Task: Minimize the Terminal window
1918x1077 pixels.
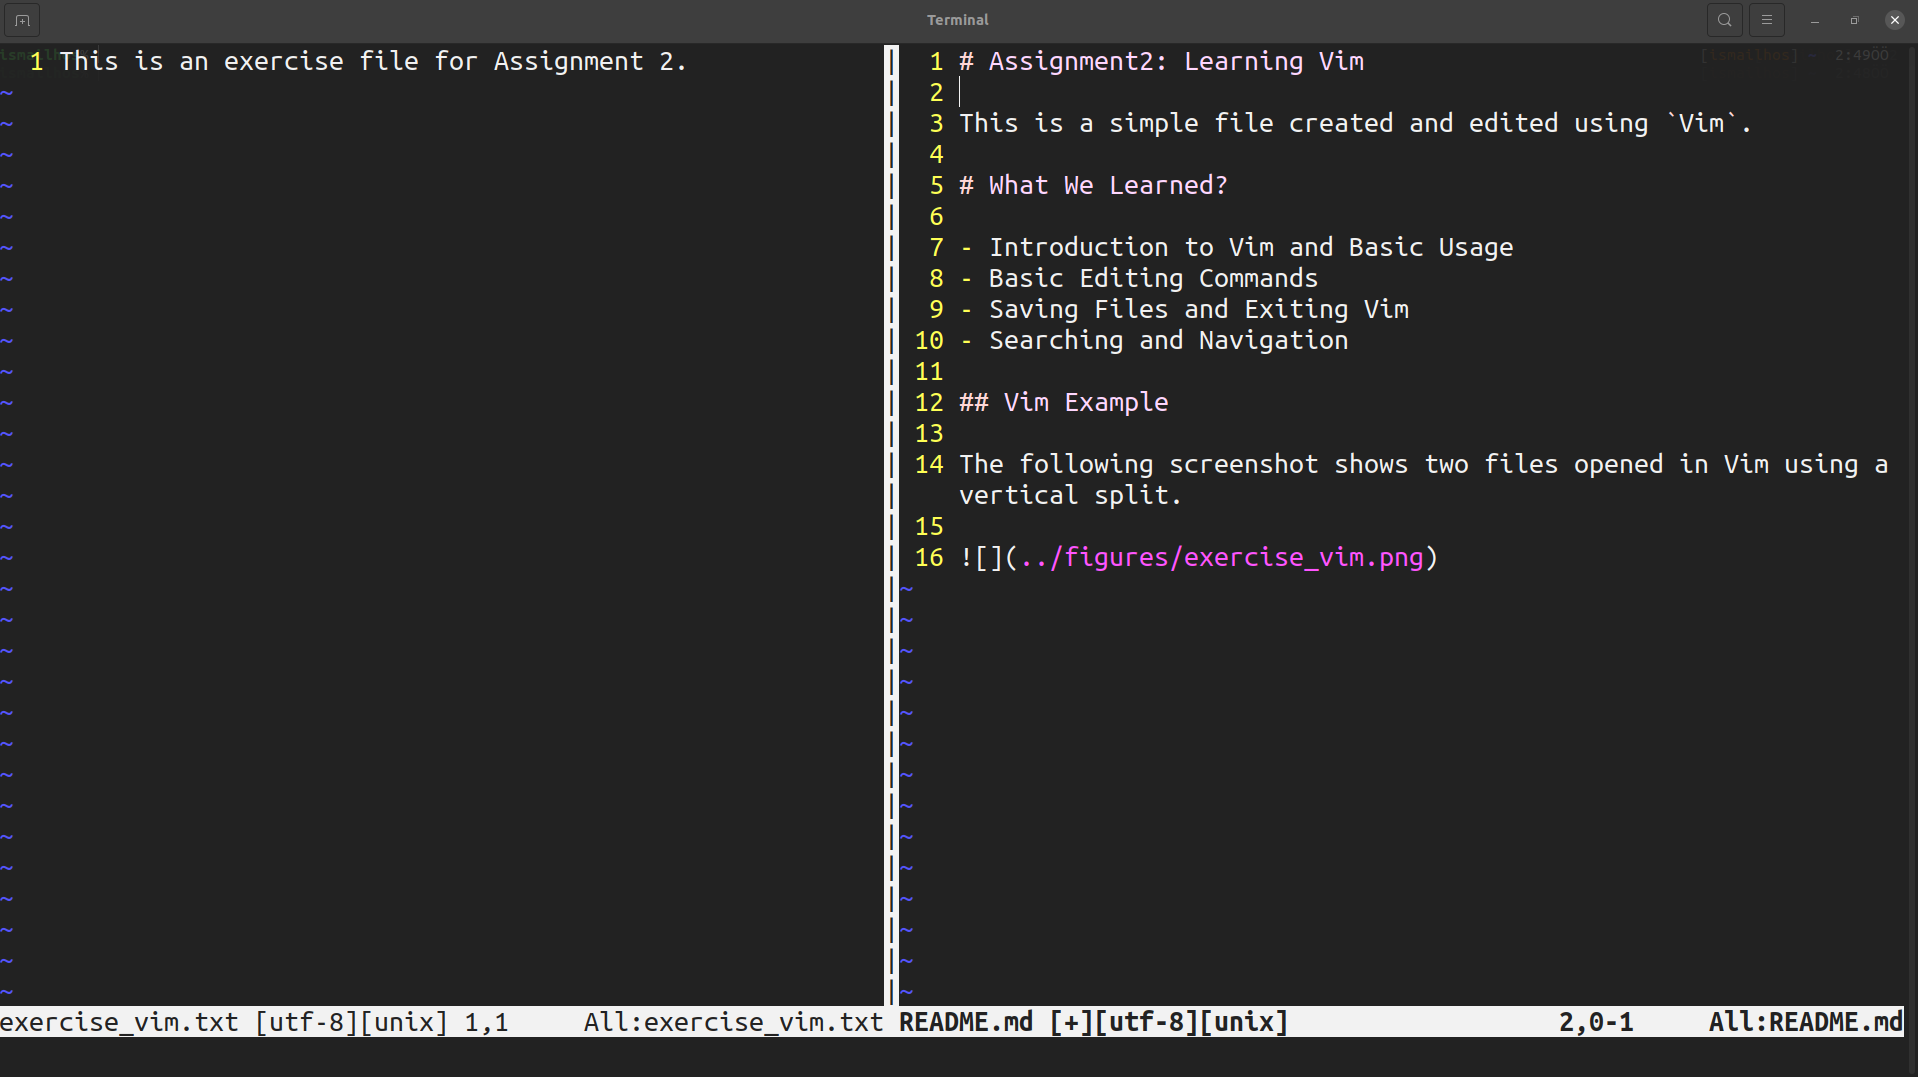Action: 1814,20
